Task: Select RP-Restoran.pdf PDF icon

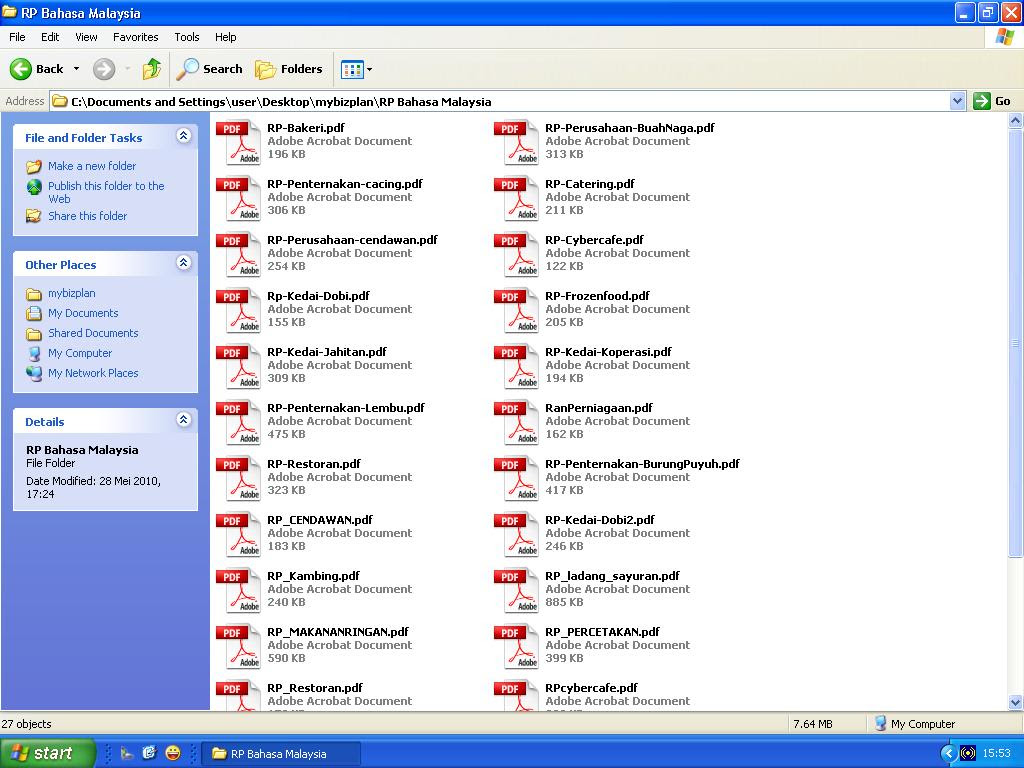Action: click(238, 479)
